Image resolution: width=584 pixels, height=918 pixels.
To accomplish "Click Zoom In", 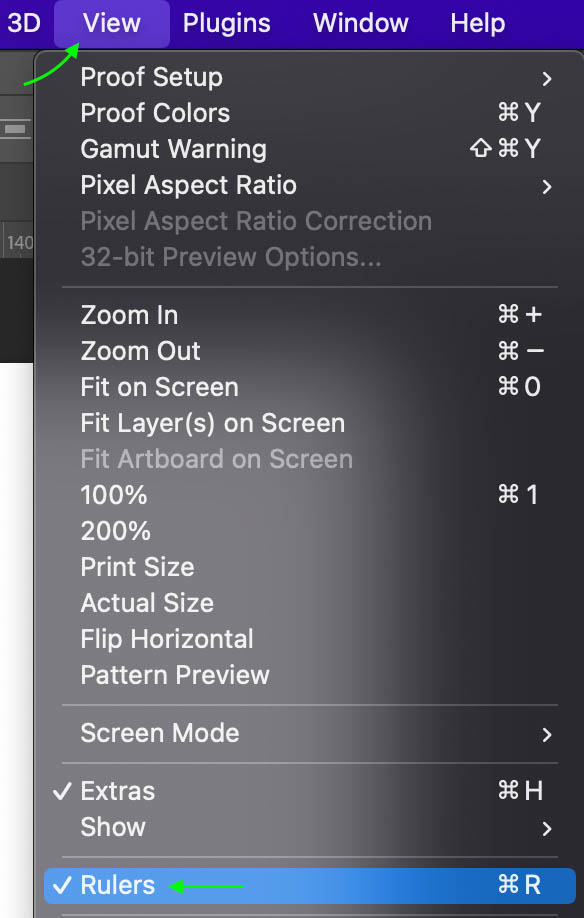I will click(129, 314).
